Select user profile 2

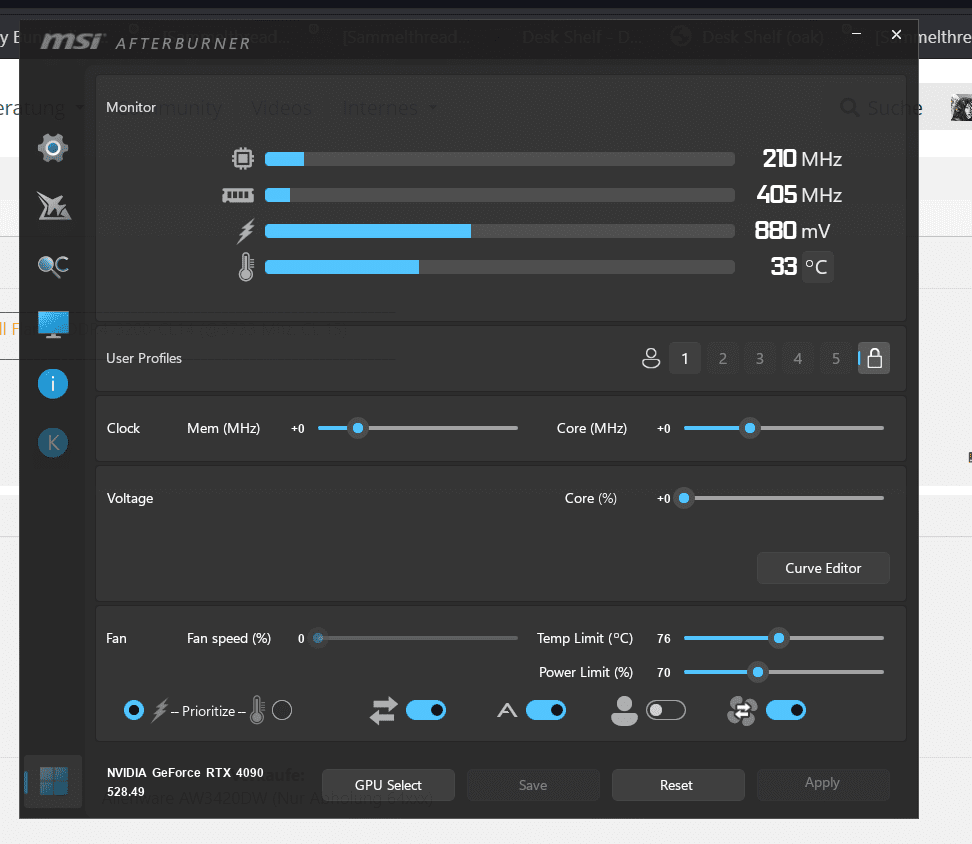pos(723,358)
